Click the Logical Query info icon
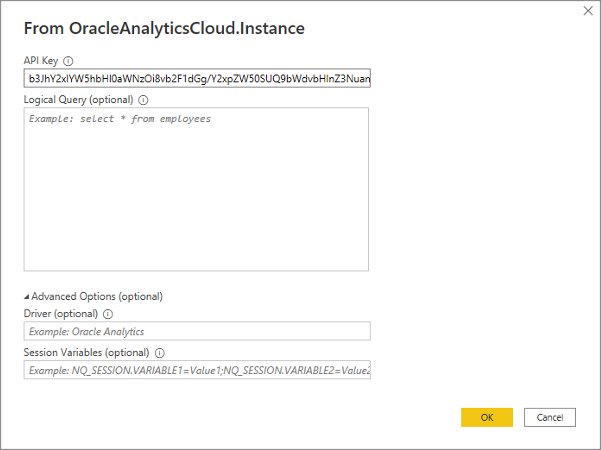The width and height of the screenshot is (601, 450). 143,100
